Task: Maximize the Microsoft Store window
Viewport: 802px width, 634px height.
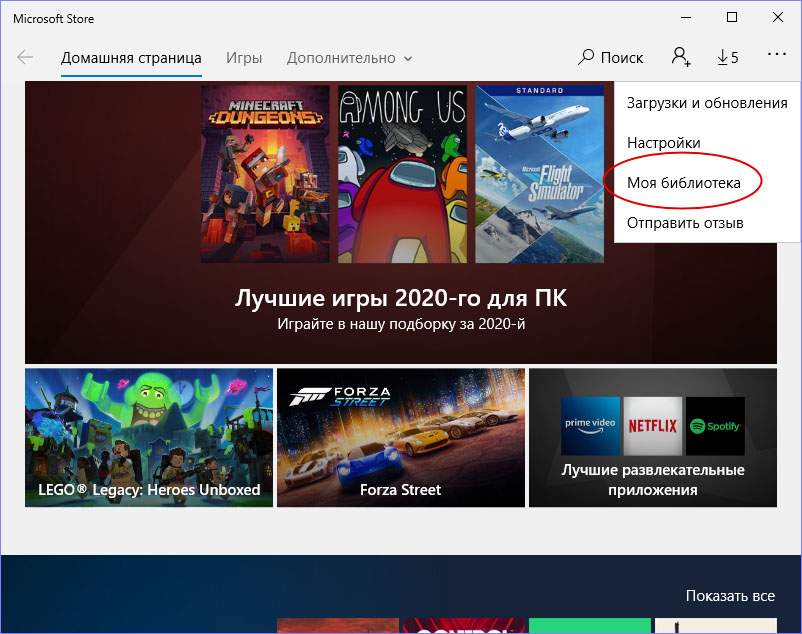Action: tap(732, 17)
